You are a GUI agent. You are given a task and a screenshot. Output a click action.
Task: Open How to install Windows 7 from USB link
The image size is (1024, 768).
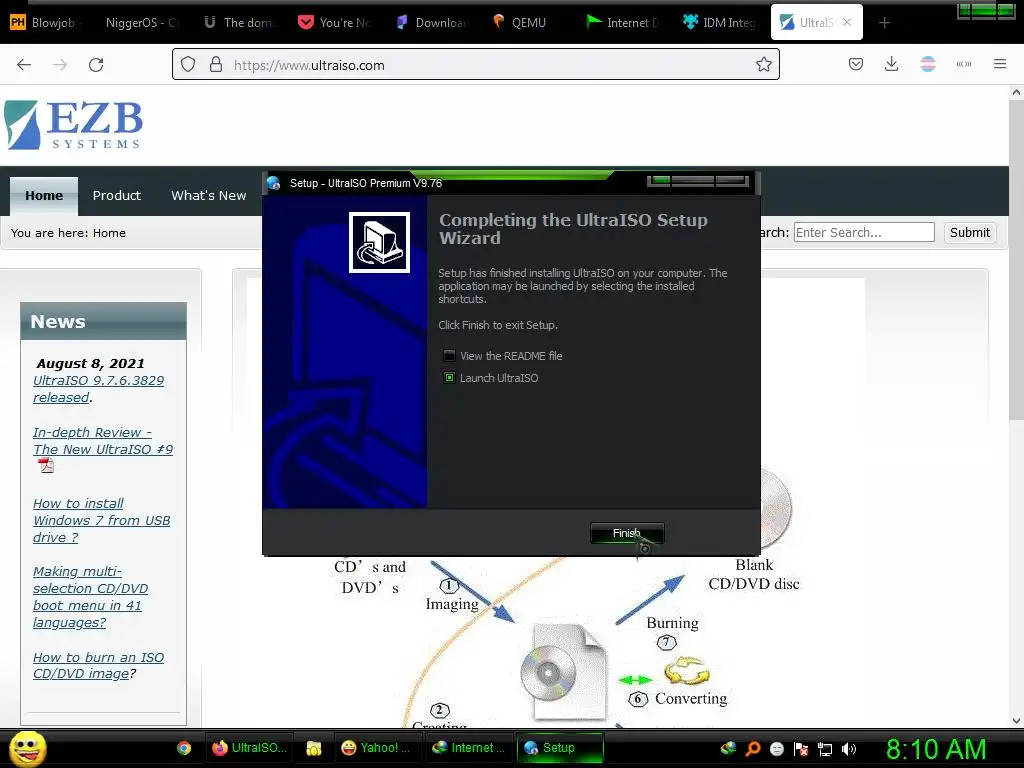101,520
